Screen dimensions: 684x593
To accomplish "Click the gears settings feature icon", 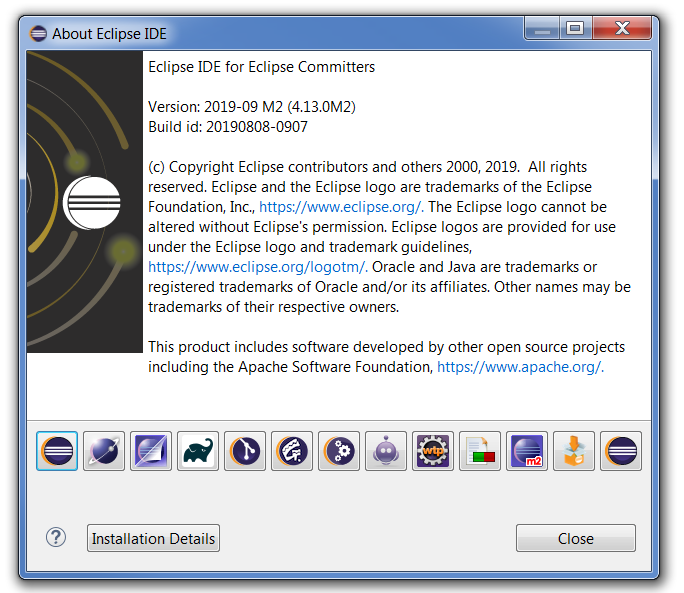I will click(x=339, y=451).
